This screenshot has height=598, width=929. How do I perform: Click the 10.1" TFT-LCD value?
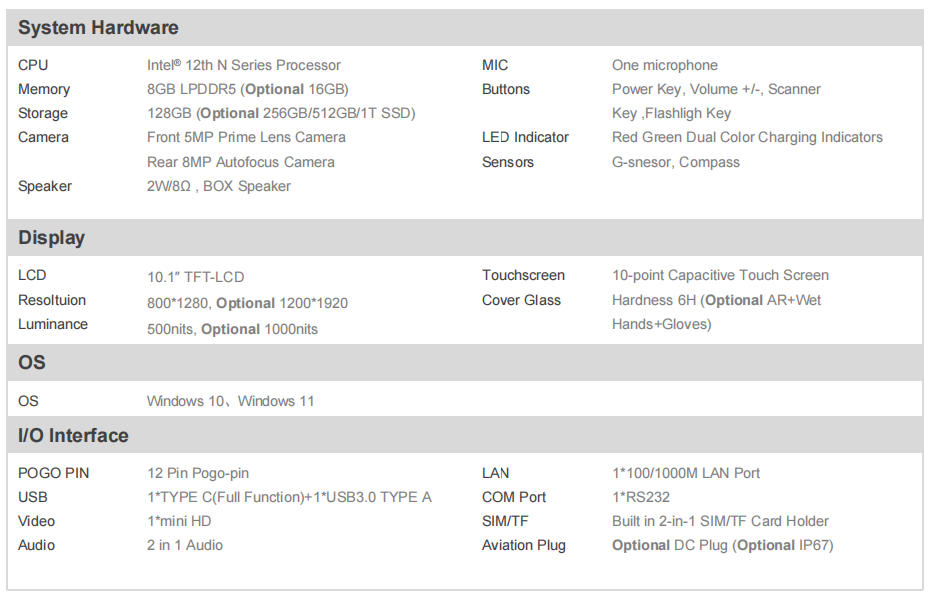pyautogui.click(x=196, y=277)
